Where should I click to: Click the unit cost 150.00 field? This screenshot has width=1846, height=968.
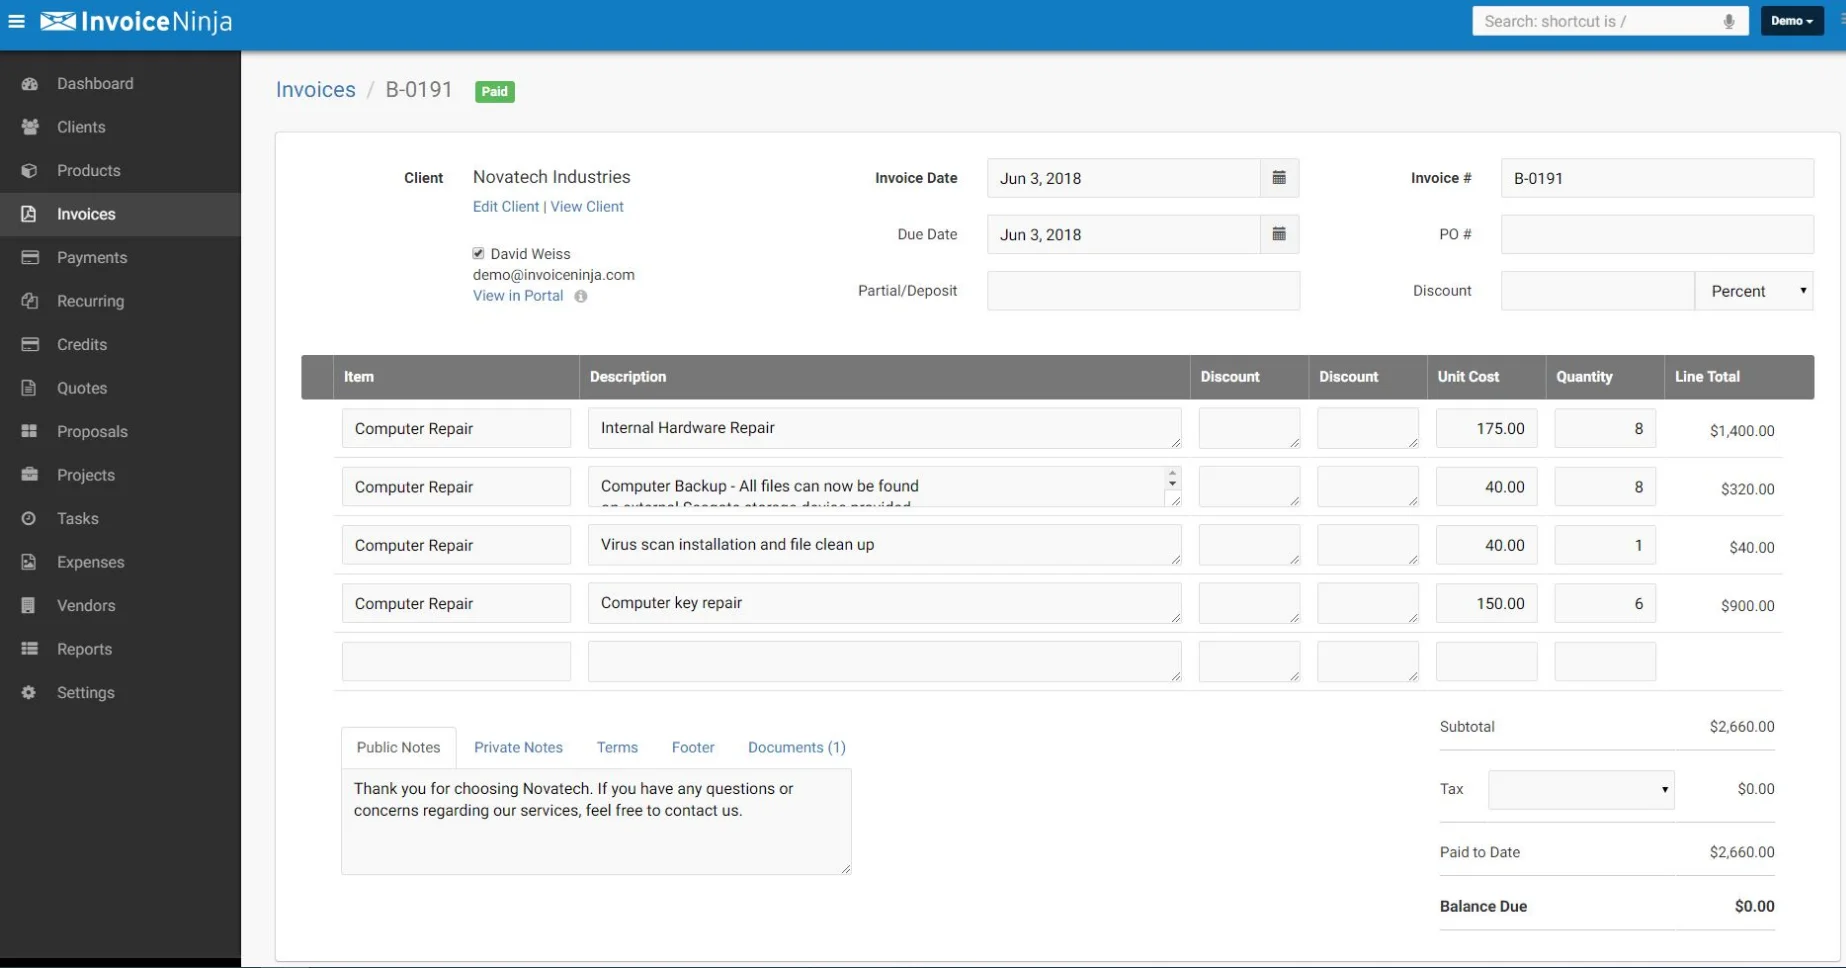tap(1486, 603)
